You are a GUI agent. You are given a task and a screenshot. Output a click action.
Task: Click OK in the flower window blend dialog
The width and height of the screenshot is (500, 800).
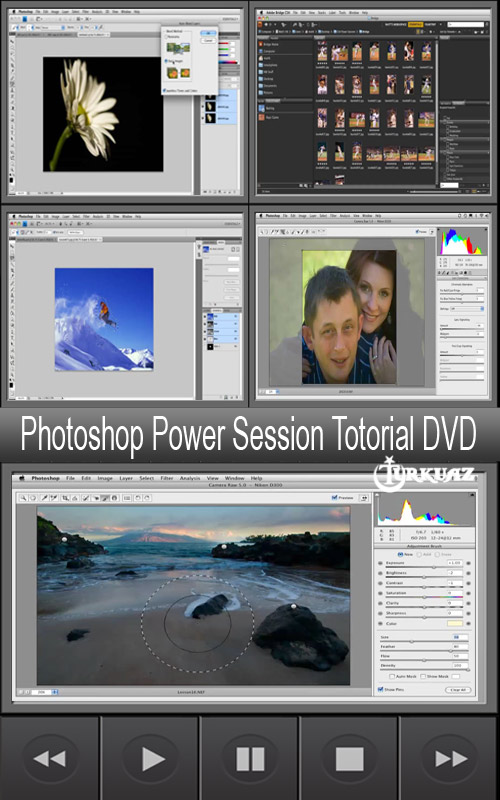point(208,33)
